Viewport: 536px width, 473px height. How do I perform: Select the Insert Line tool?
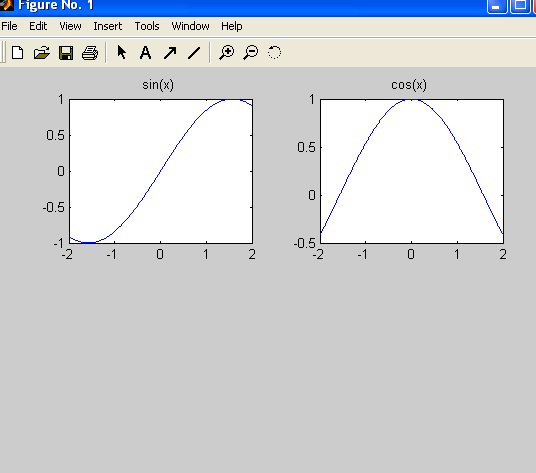pyautogui.click(x=194, y=53)
